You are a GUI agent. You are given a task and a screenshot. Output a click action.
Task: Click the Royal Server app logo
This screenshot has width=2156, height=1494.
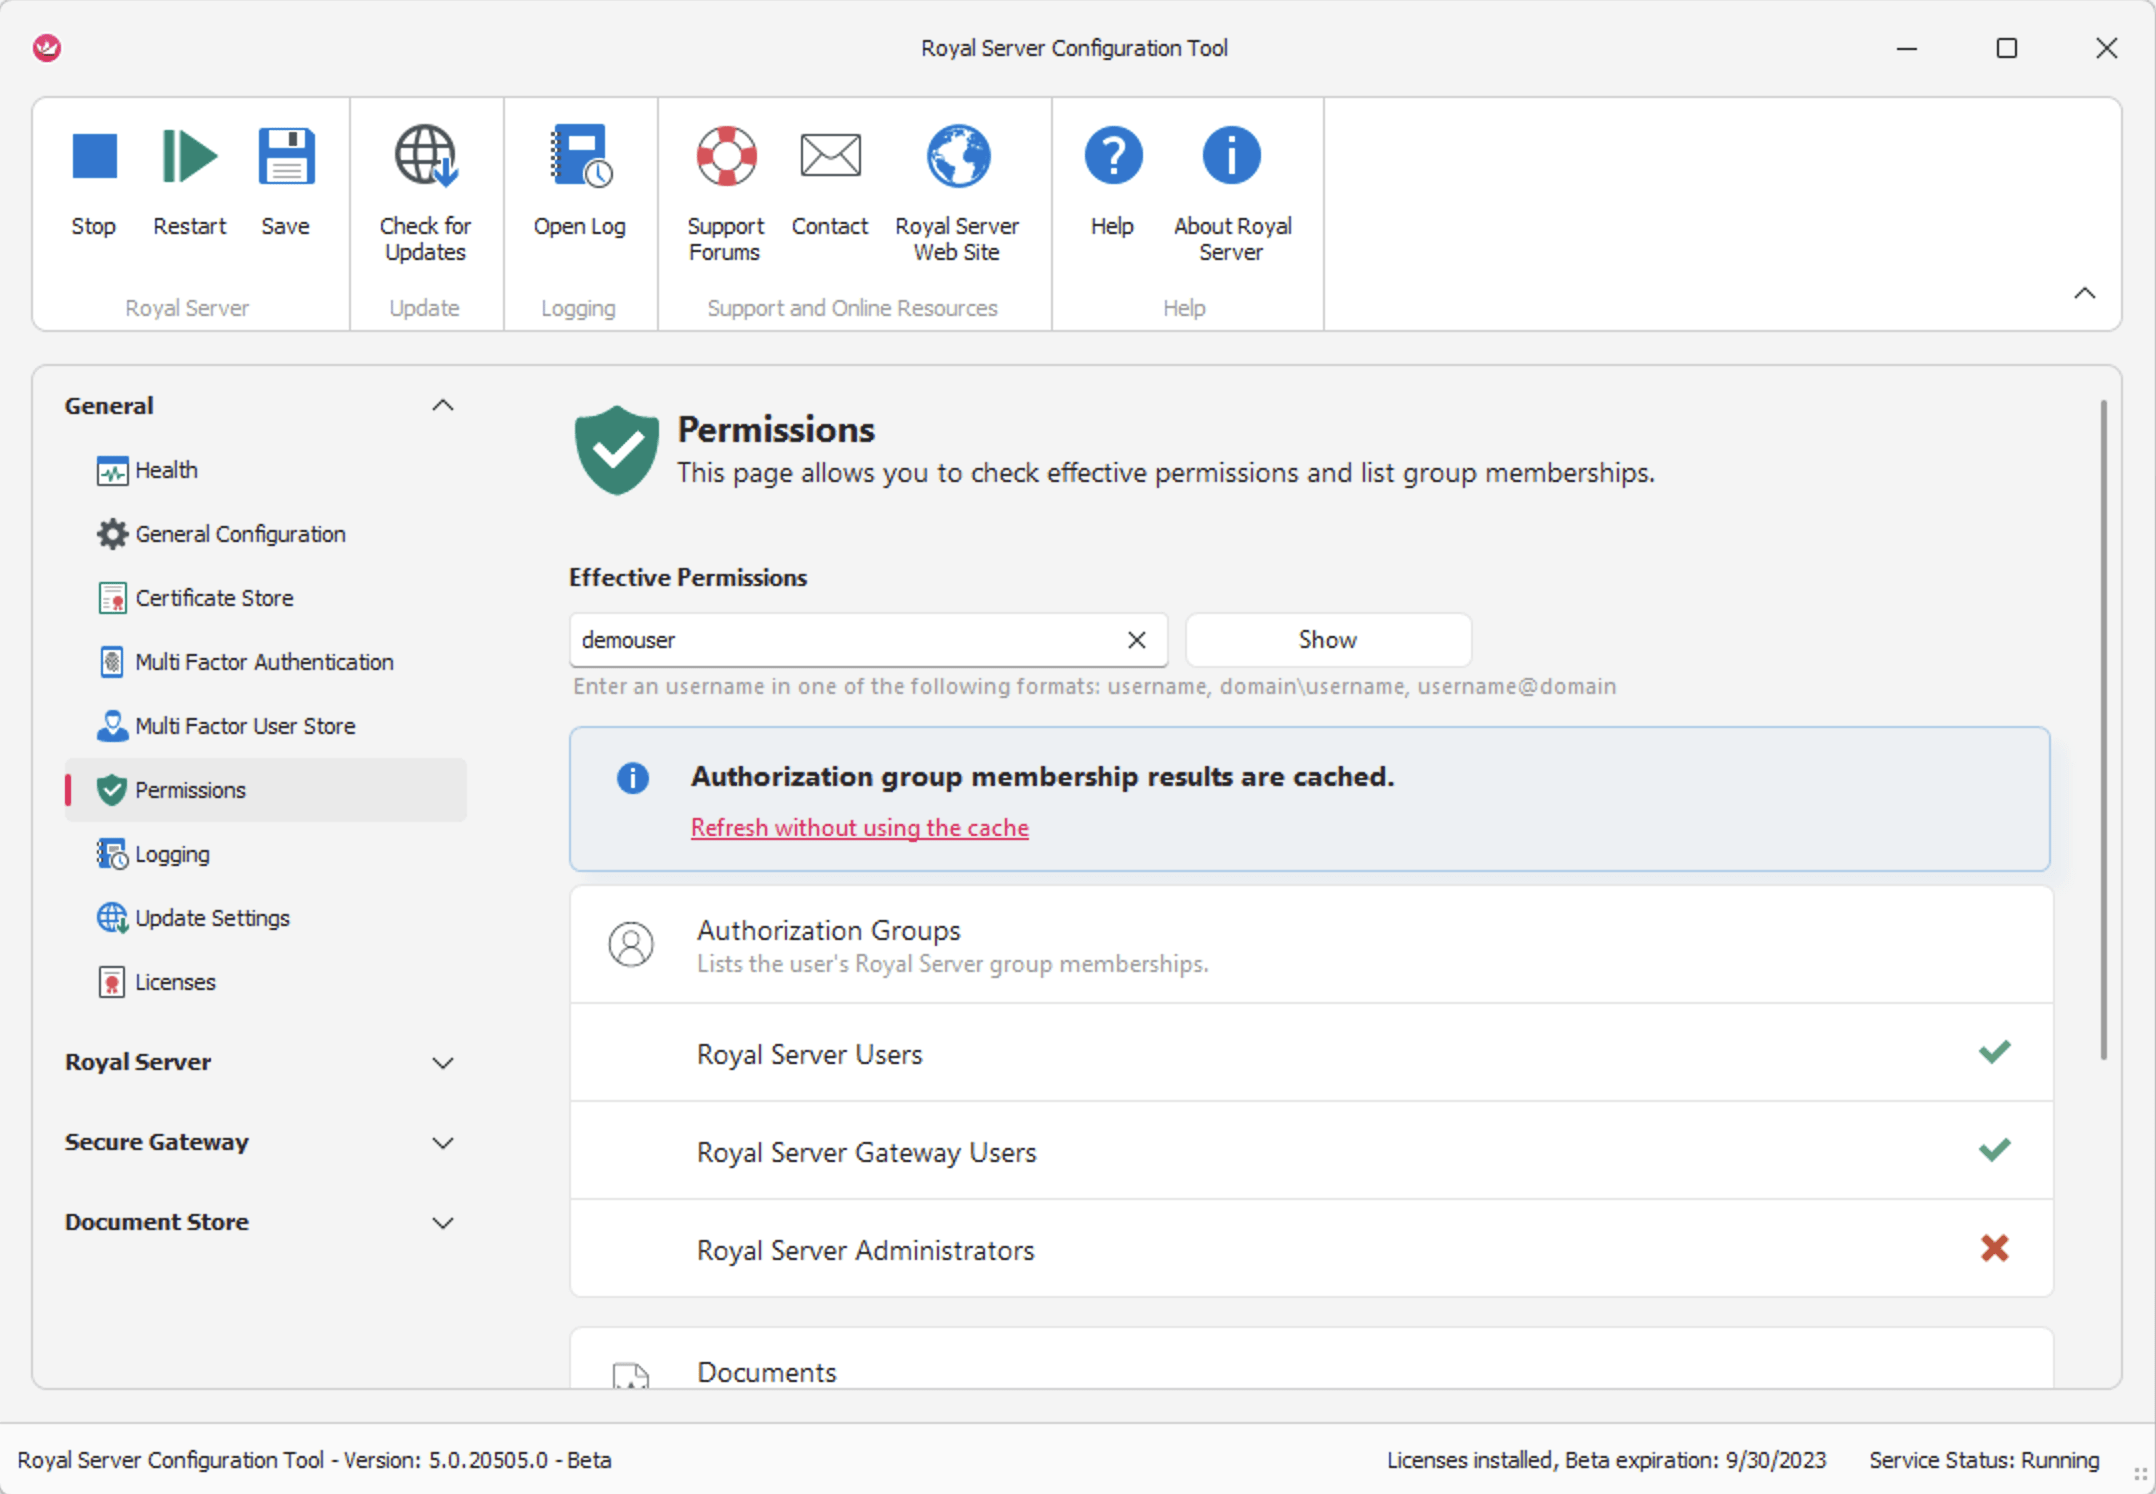point(47,47)
